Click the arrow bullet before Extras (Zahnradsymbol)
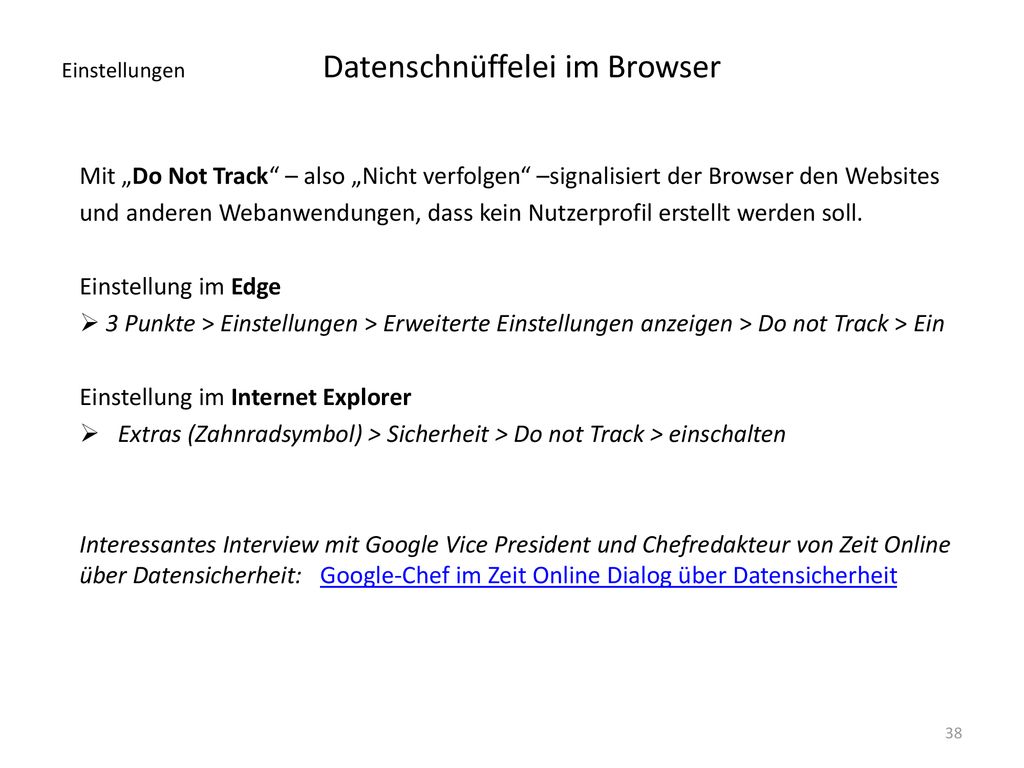Screen dimensions: 1024x768 pyautogui.click(x=89, y=433)
